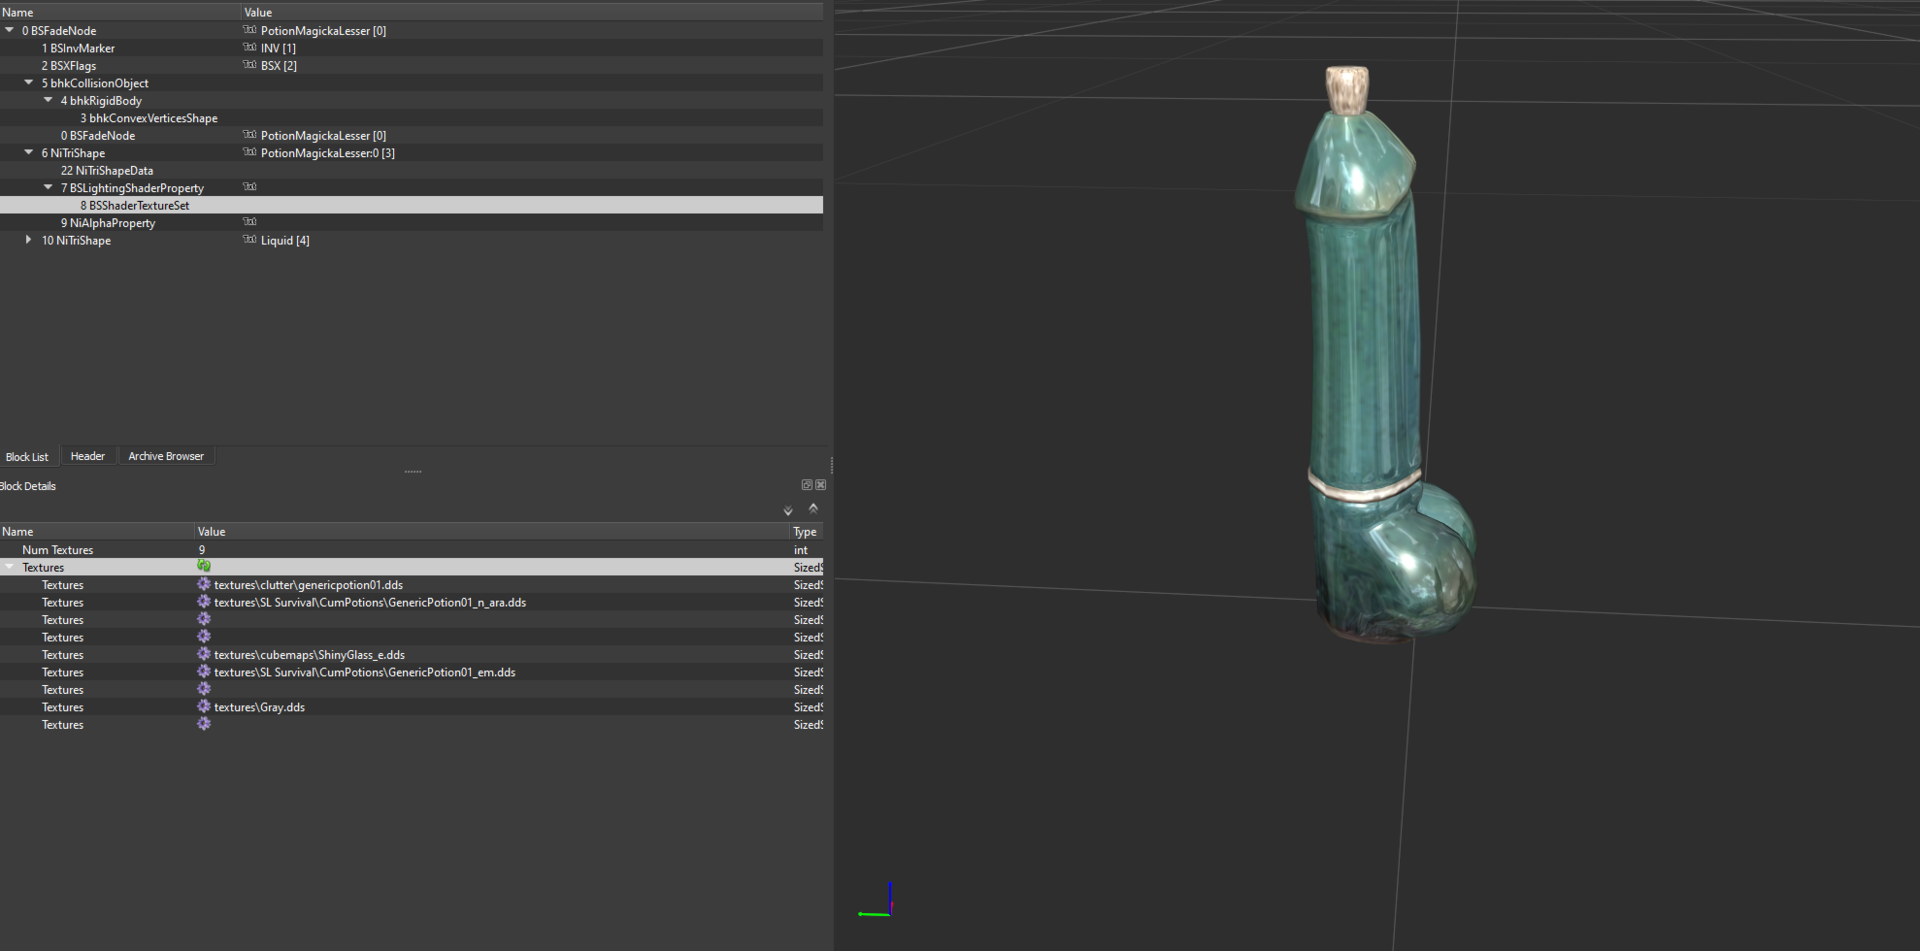Click the GenericPotion01_em.dds texture path
The height and width of the screenshot is (951, 1920).
pos(365,673)
